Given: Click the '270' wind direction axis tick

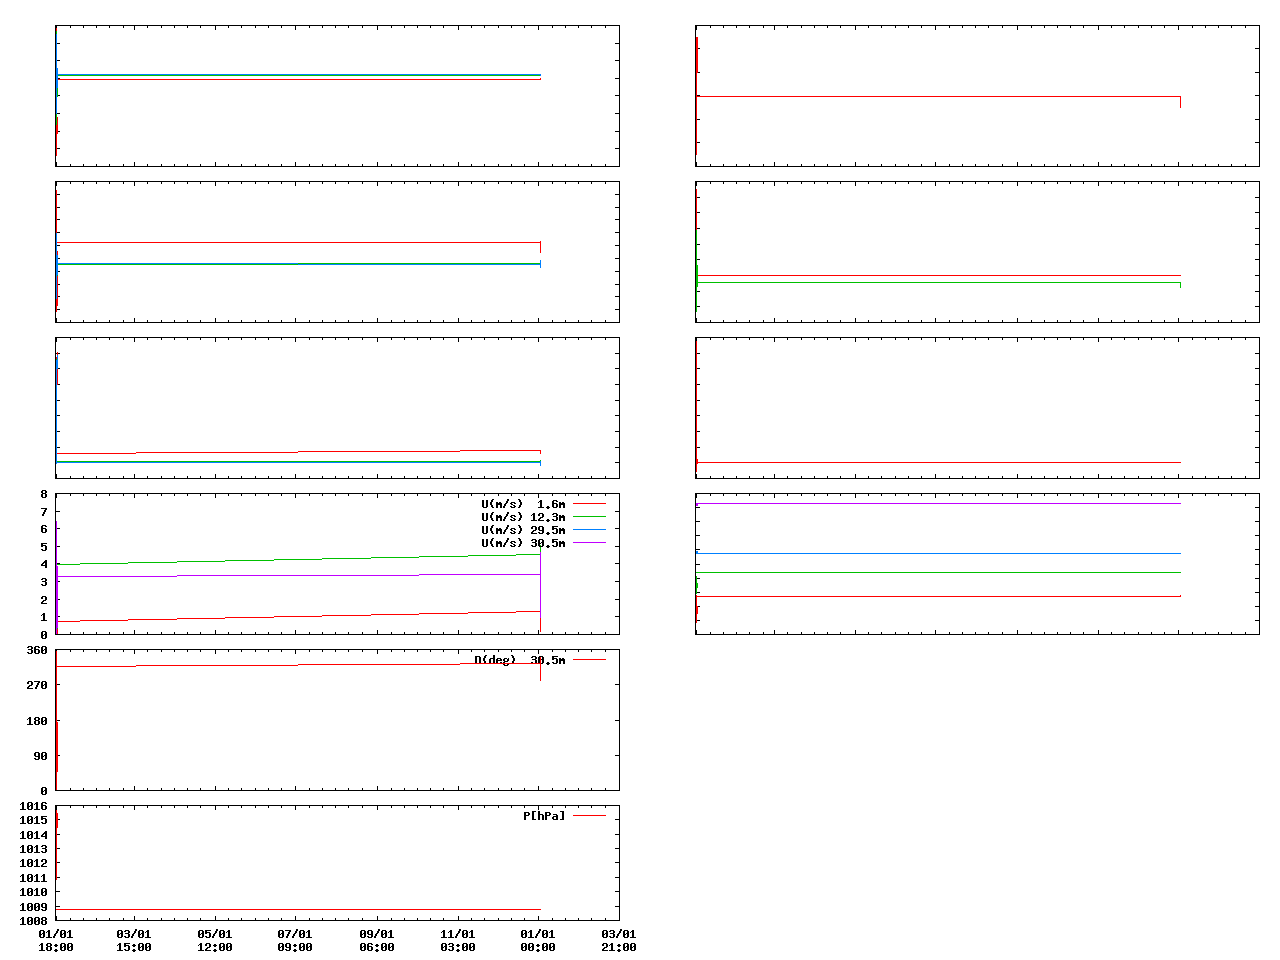Looking at the screenshot, I should point(37,685).
